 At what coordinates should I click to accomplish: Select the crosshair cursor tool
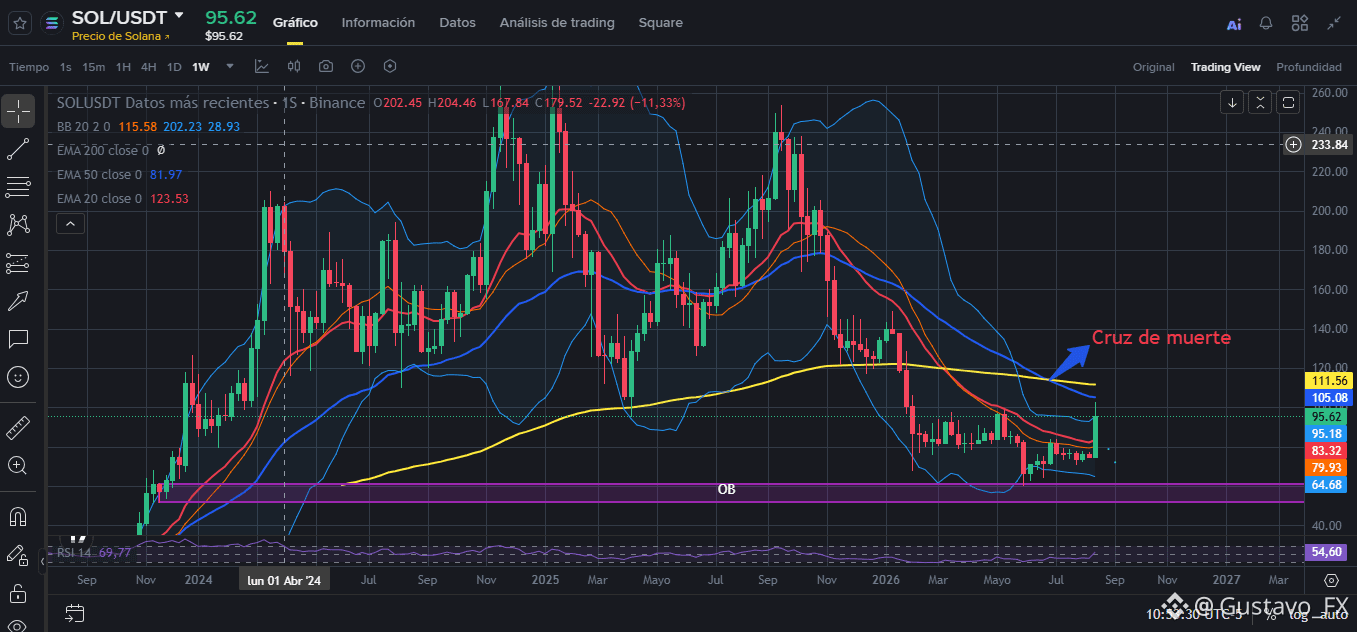(18, 111)
